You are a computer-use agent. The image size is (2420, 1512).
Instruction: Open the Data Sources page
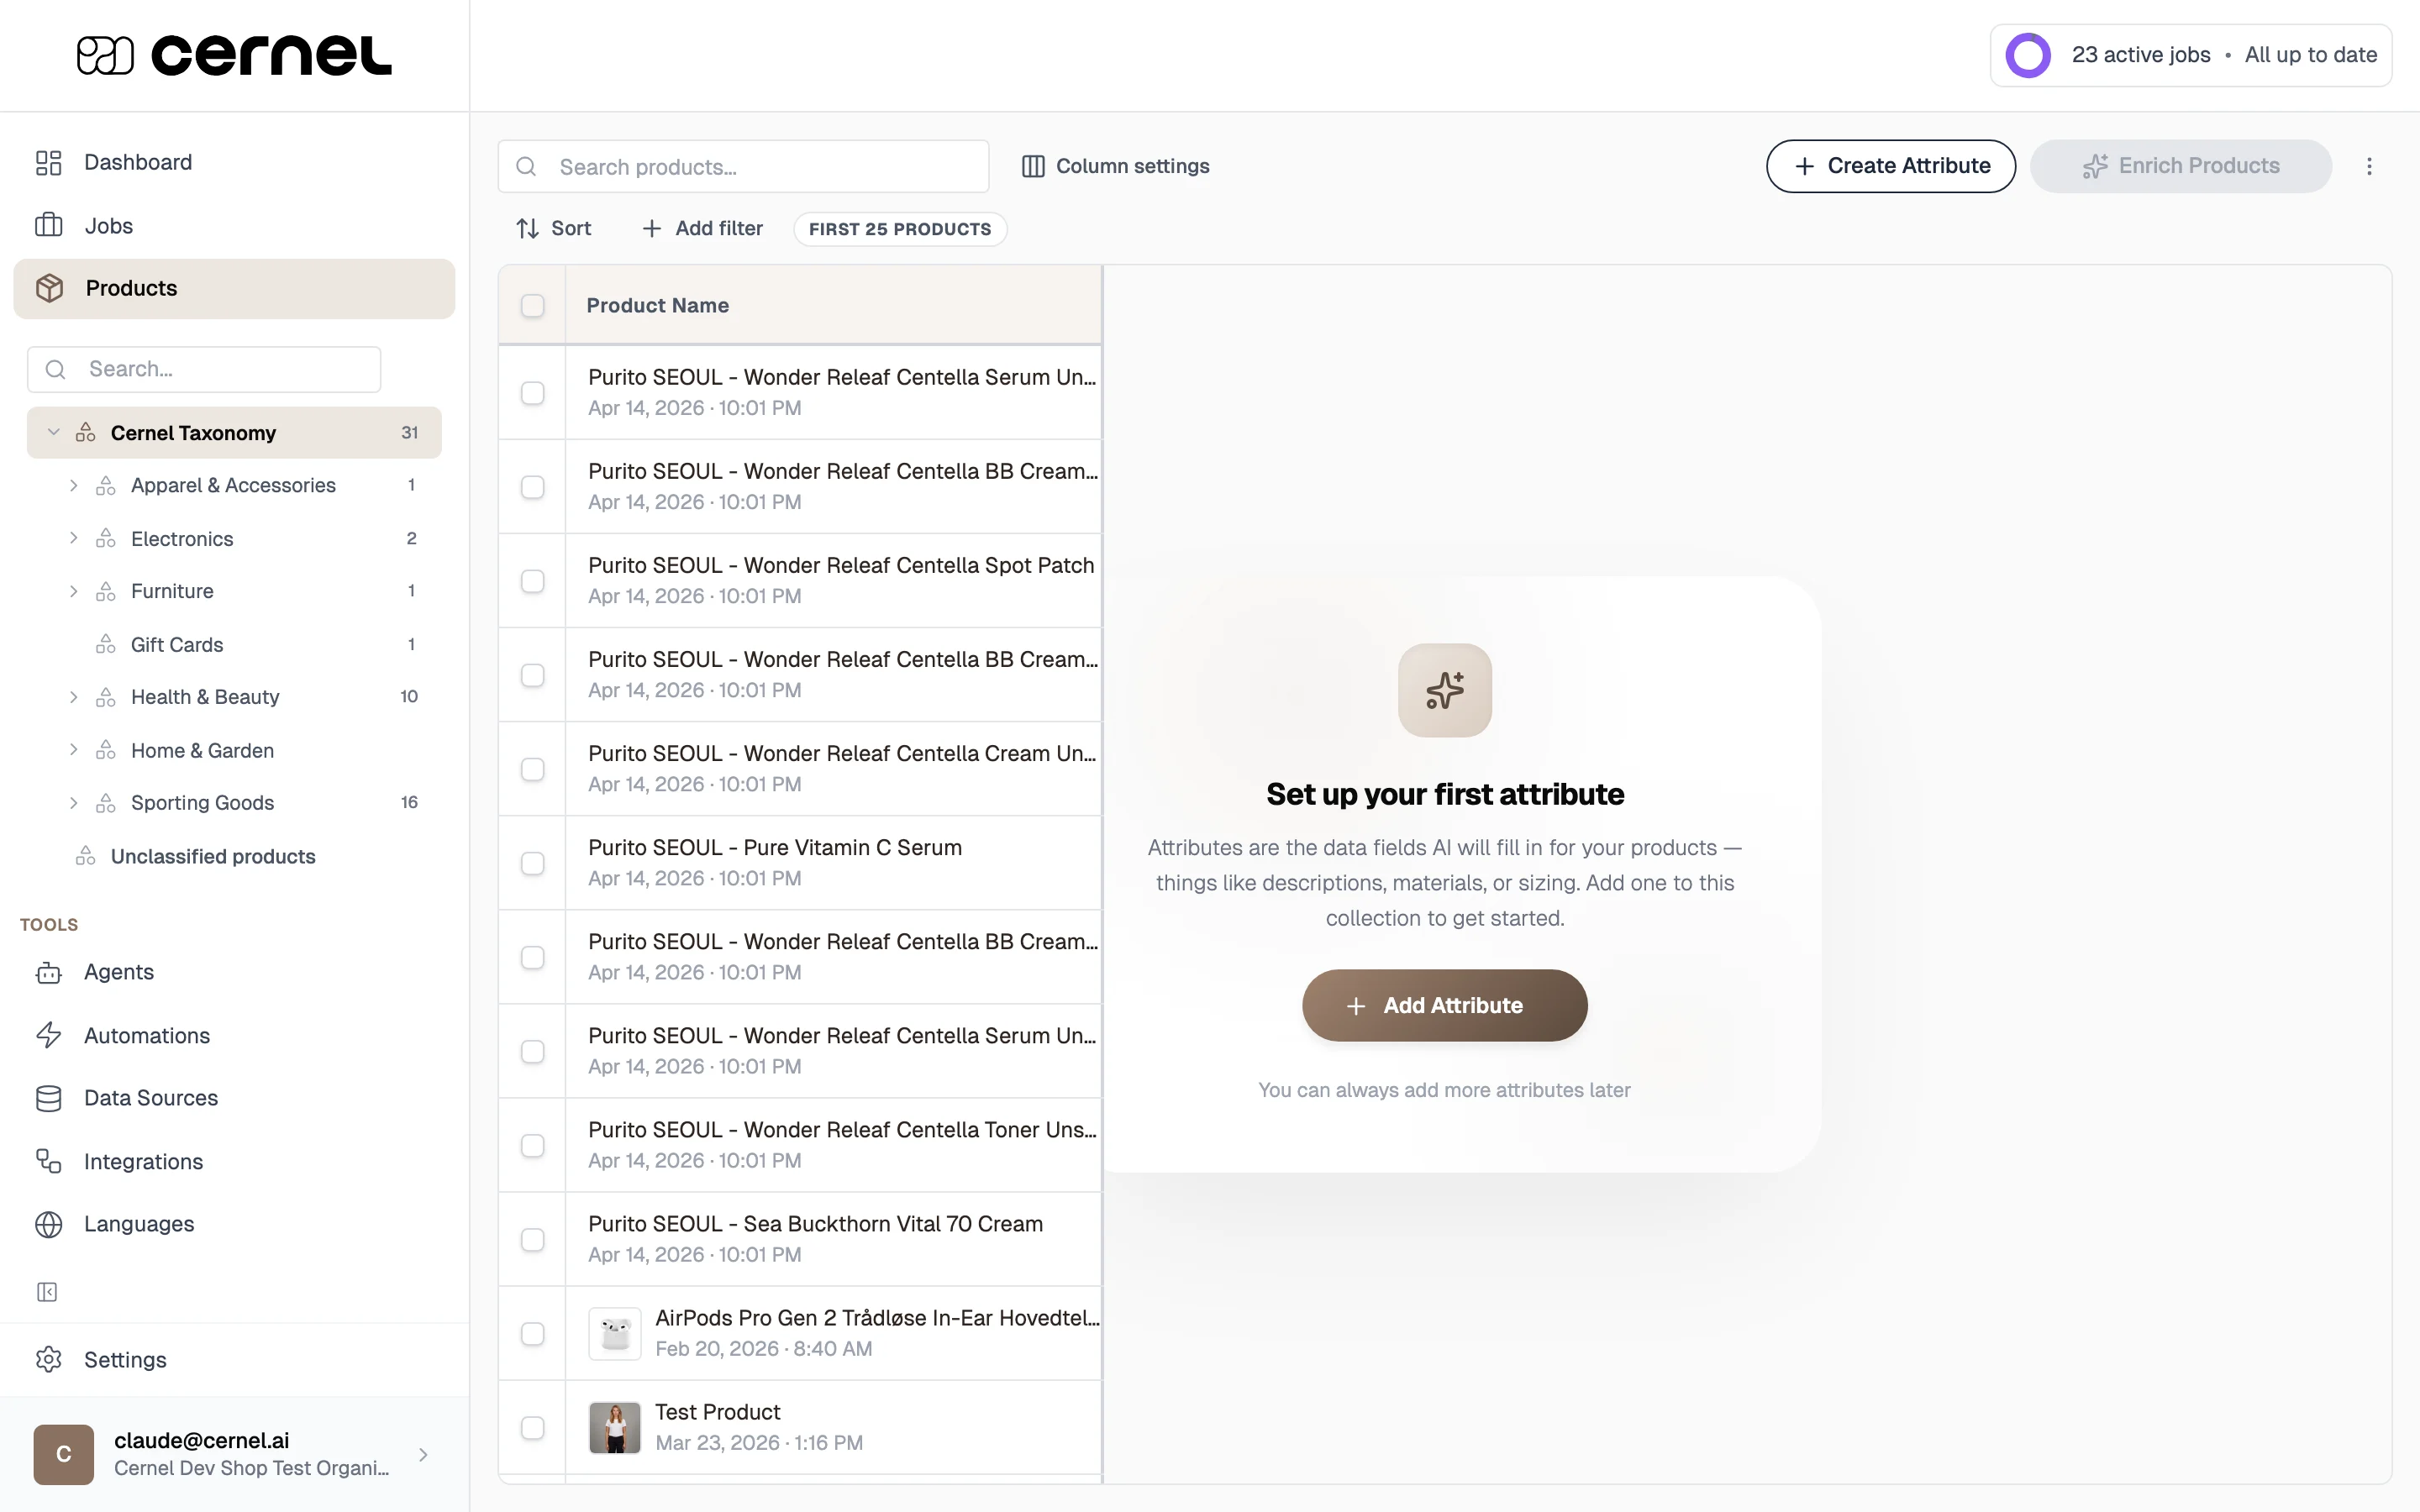click(x=234, y=1098)
